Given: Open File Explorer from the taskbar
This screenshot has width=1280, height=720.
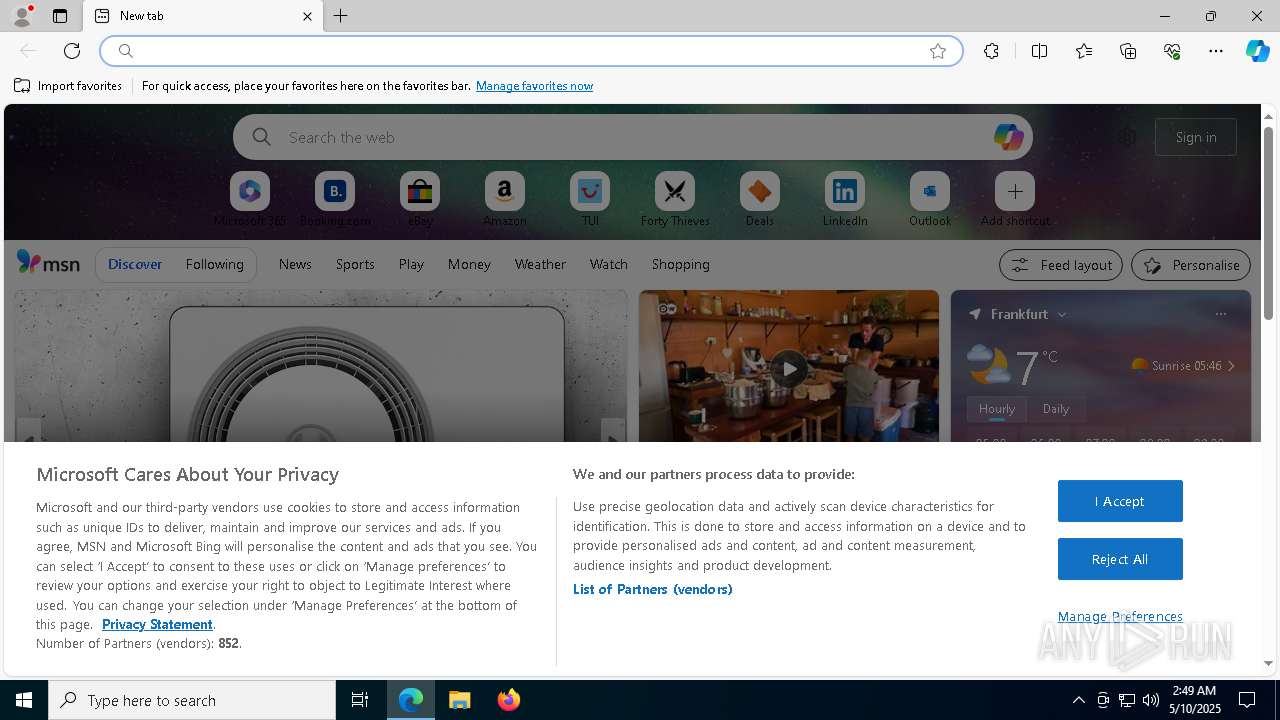Looking at the screenshot, I should point(459,700).
